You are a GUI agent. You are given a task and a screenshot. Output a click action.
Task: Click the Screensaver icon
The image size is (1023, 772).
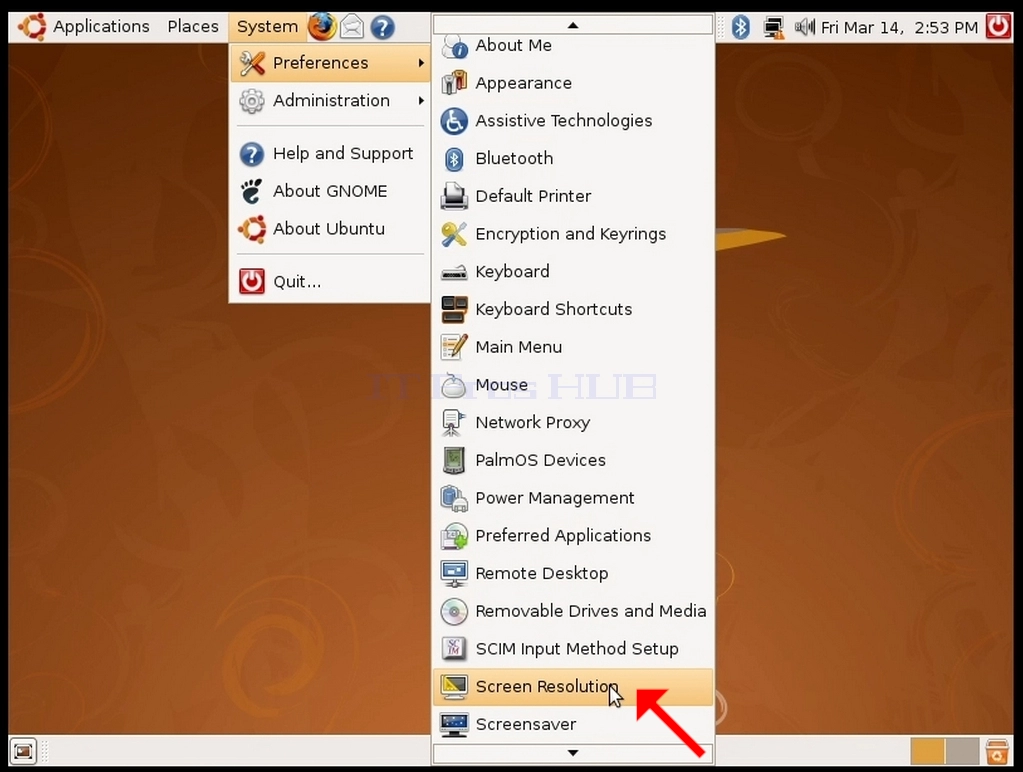pyautogui.click(x=454, y=724)
